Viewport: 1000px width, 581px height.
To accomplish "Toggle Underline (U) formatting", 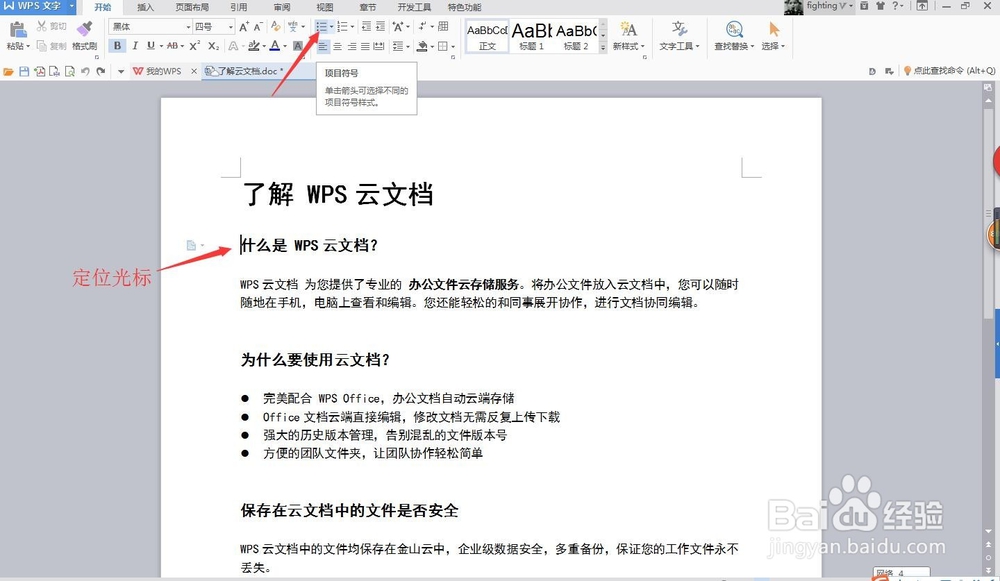I will (x=151, y=45).
